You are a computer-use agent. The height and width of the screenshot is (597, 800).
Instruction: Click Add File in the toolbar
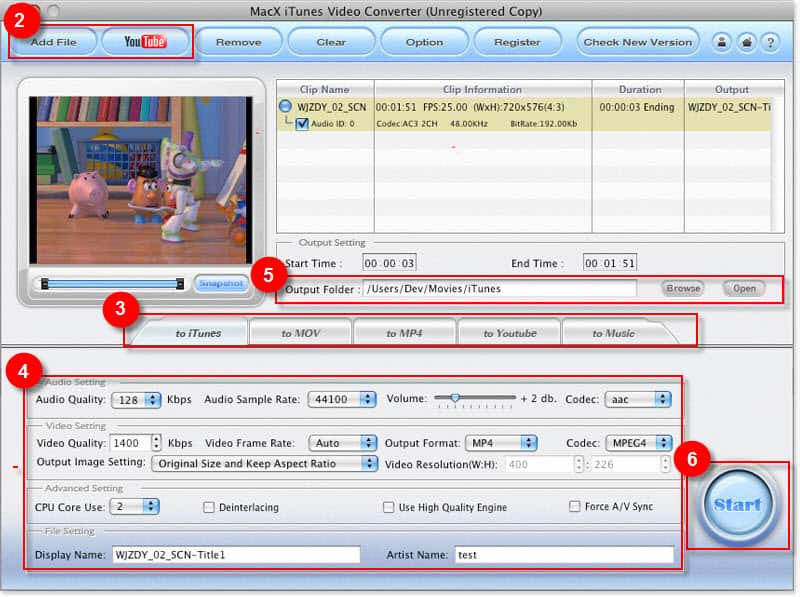click(56, 42)
